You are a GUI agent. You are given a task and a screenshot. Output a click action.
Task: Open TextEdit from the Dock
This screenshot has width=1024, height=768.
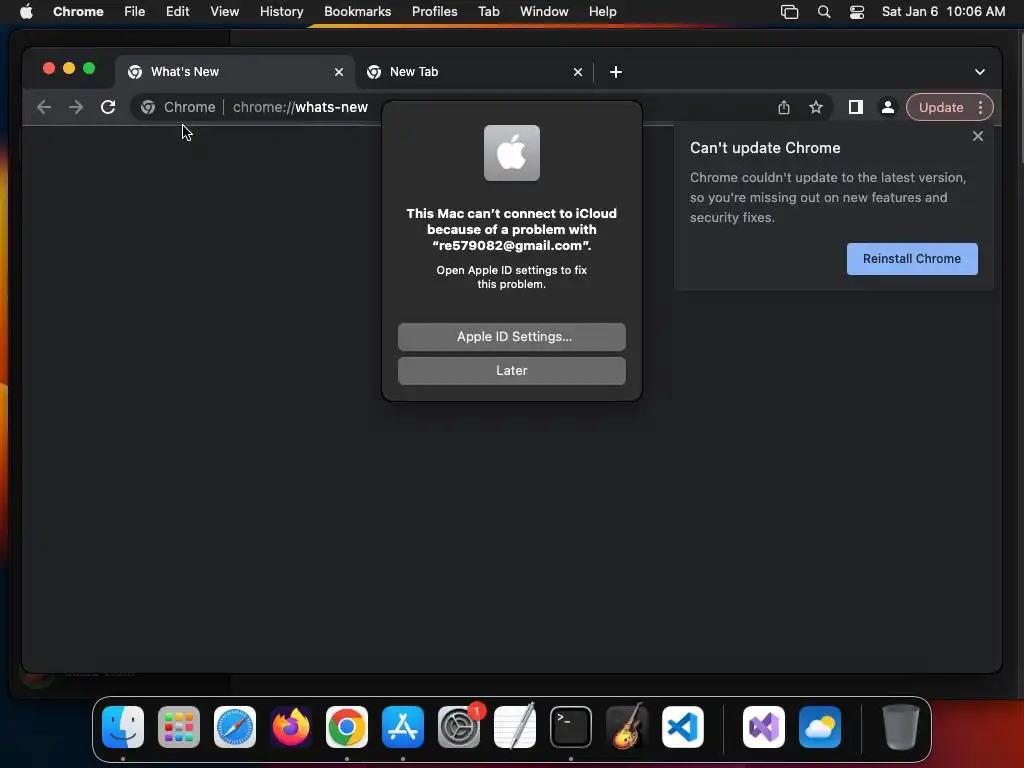(515, 727)
